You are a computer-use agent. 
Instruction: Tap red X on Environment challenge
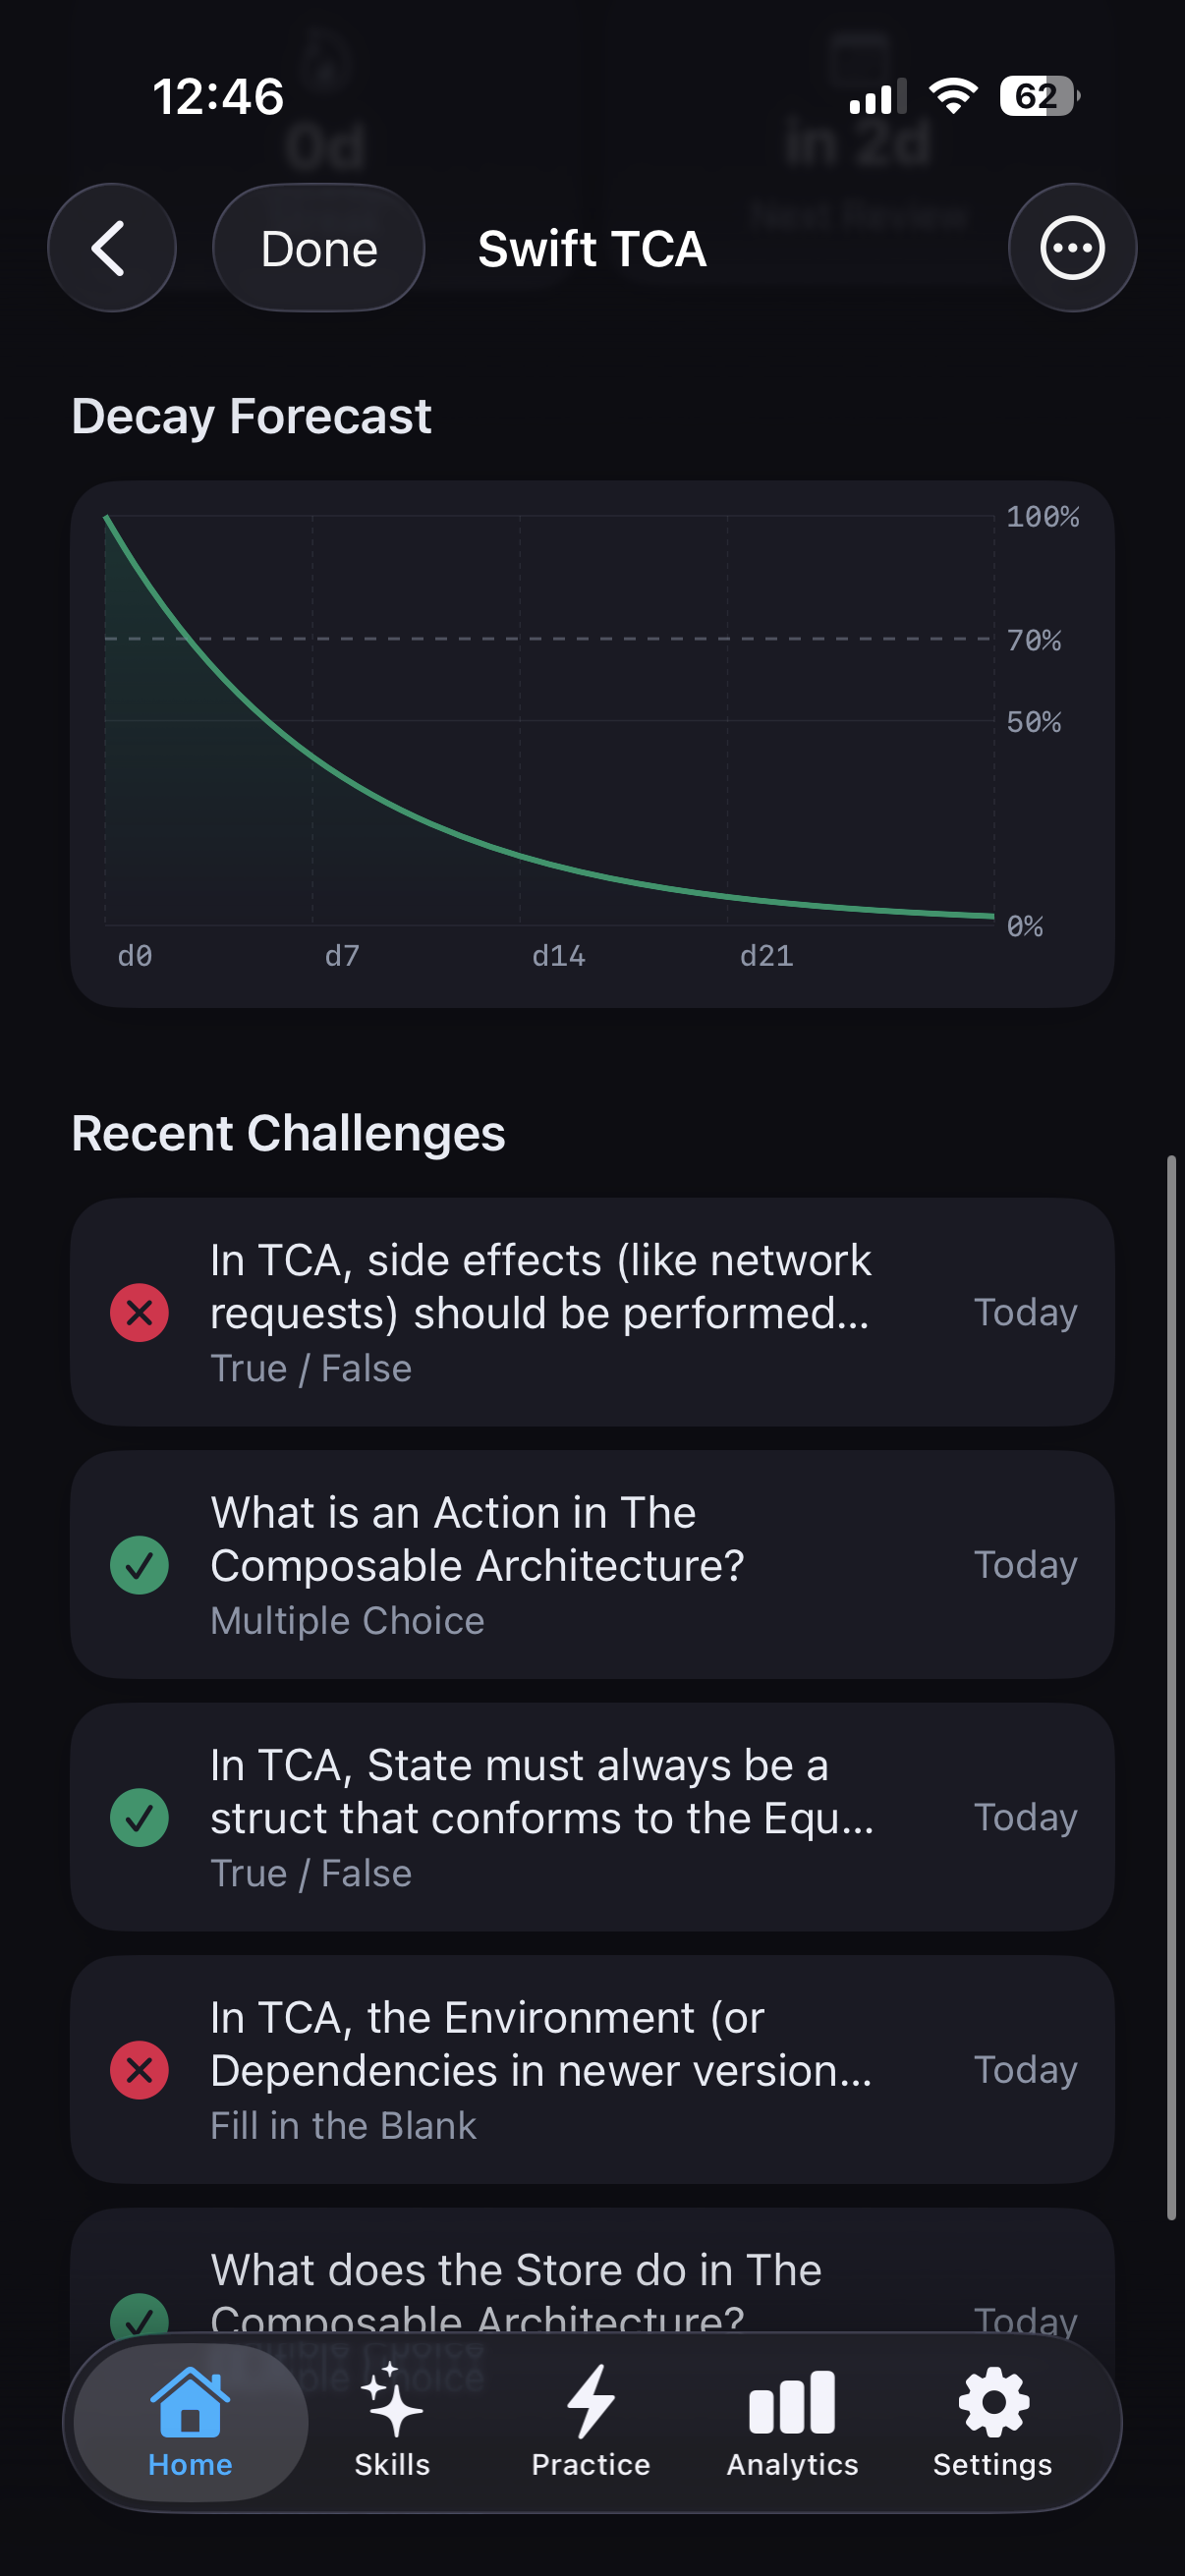click(139, 2069)
